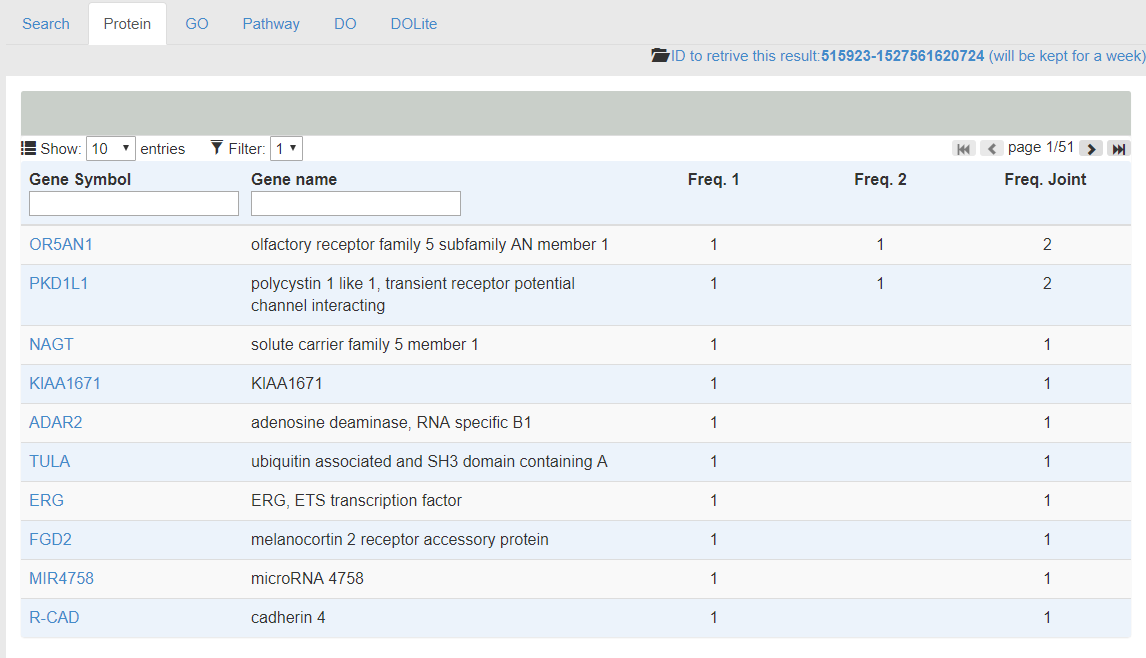Open the Show entries count dropdown

(x=111, y=149)
